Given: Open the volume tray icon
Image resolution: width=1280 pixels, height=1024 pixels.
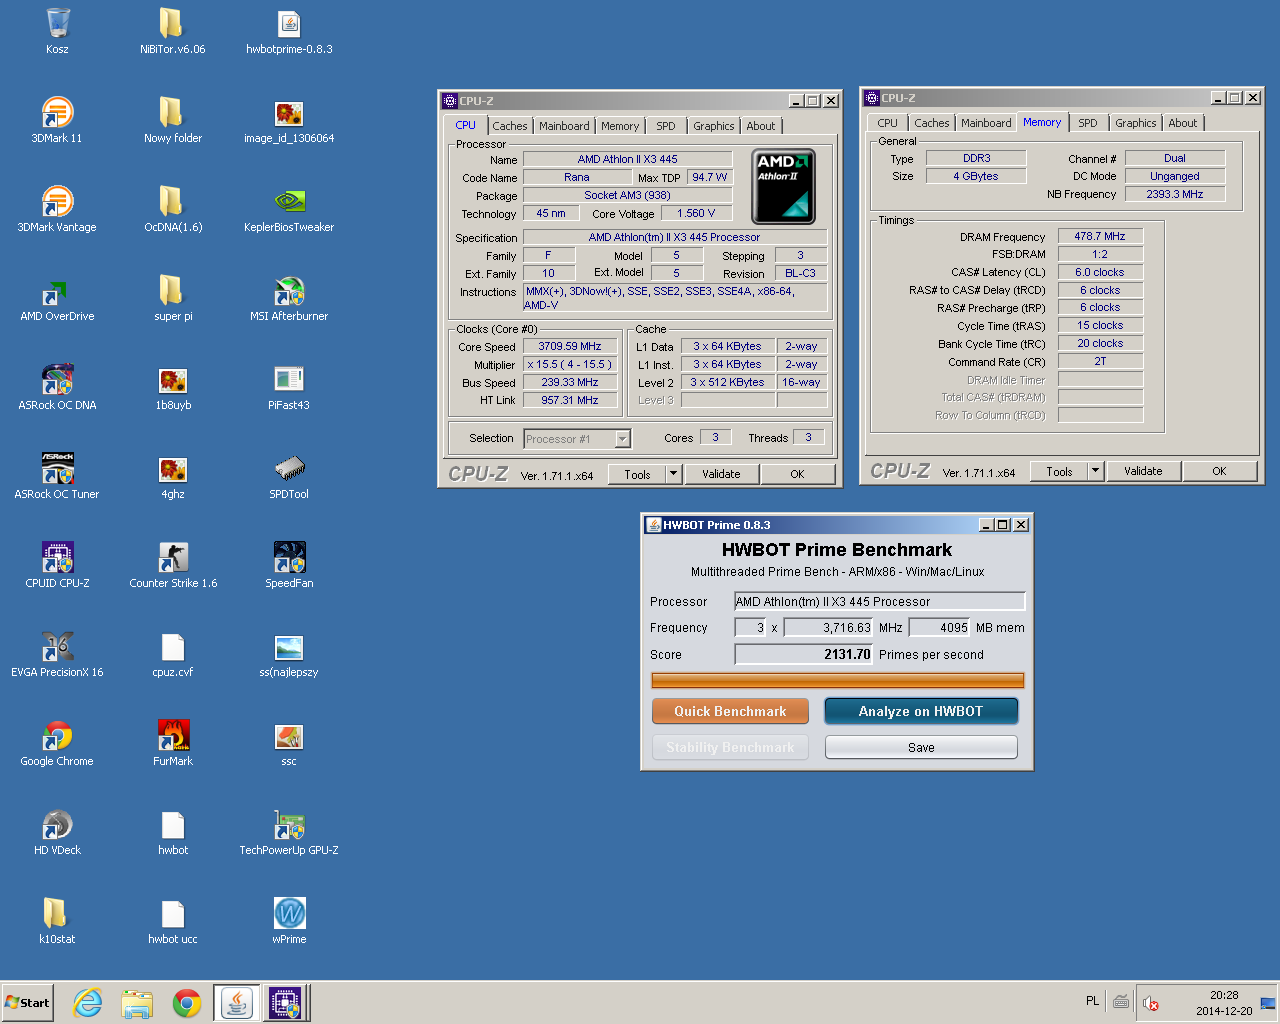Looking at the screenshot, I should pos(1151,1003).
